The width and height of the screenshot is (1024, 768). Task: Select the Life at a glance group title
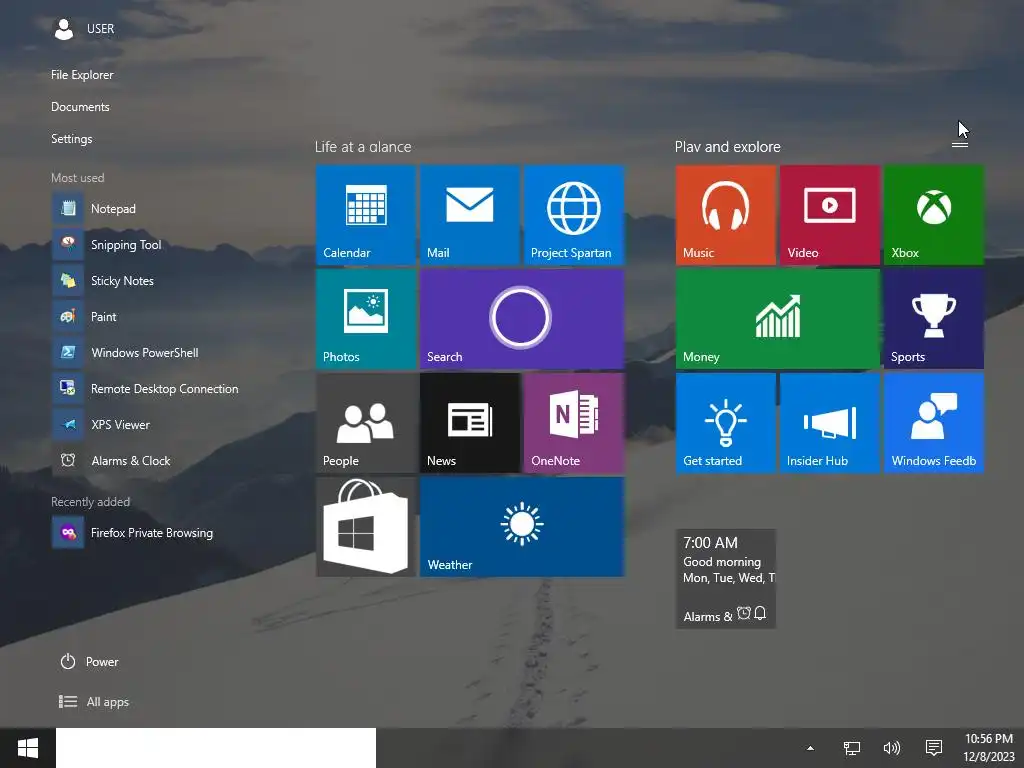tap(363, 147)
